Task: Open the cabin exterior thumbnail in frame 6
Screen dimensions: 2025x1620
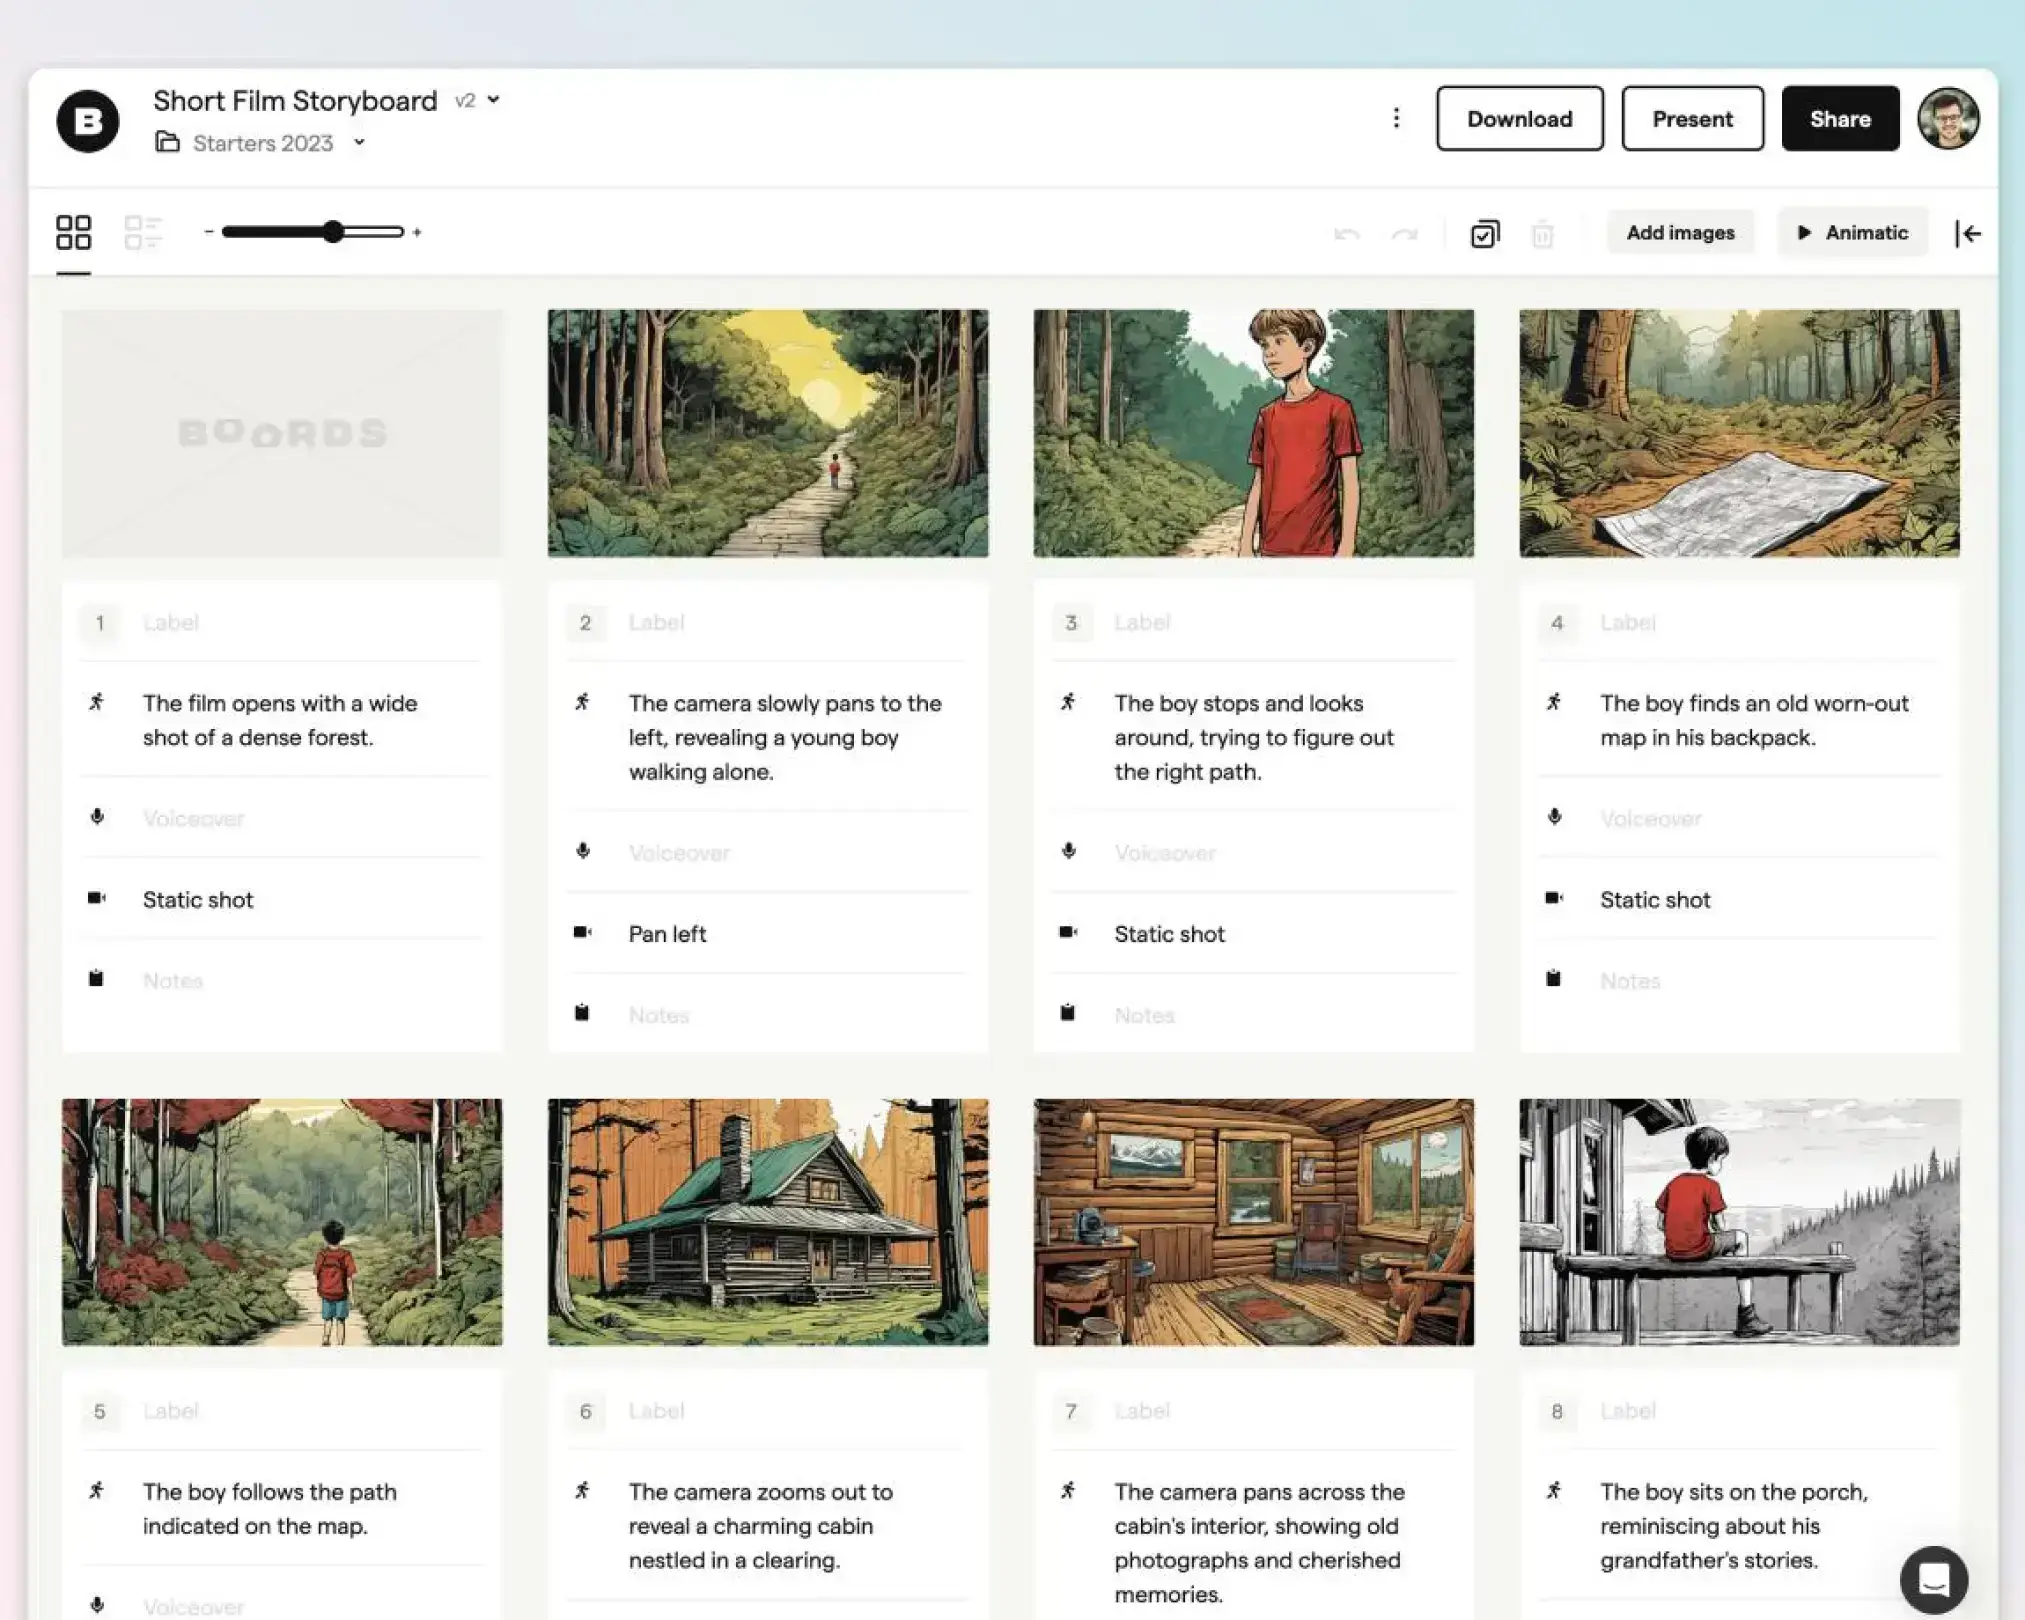Action: (768, 1222)
